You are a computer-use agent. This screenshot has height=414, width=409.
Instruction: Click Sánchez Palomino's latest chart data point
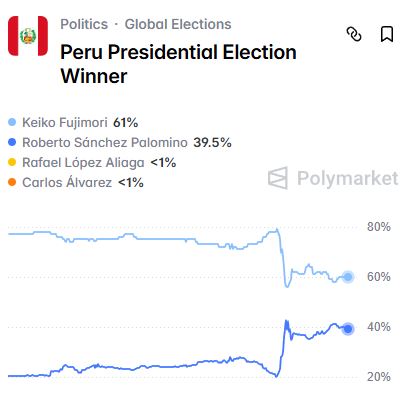point(348,329)
